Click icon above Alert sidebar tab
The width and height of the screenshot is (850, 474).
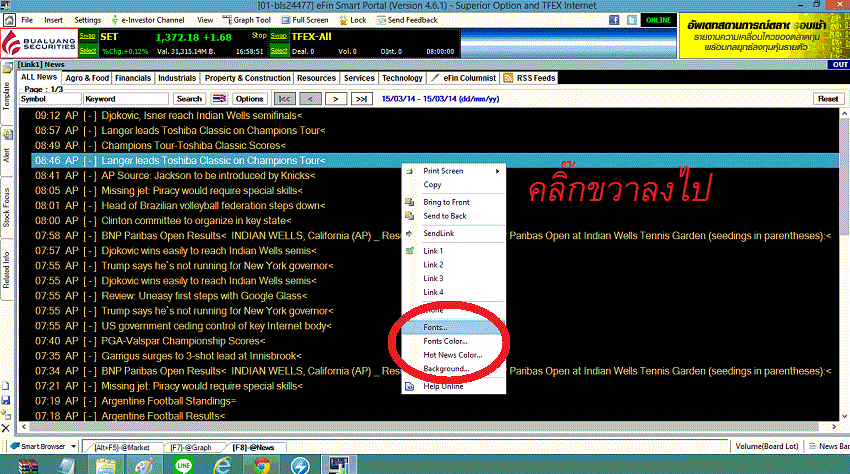7,134
